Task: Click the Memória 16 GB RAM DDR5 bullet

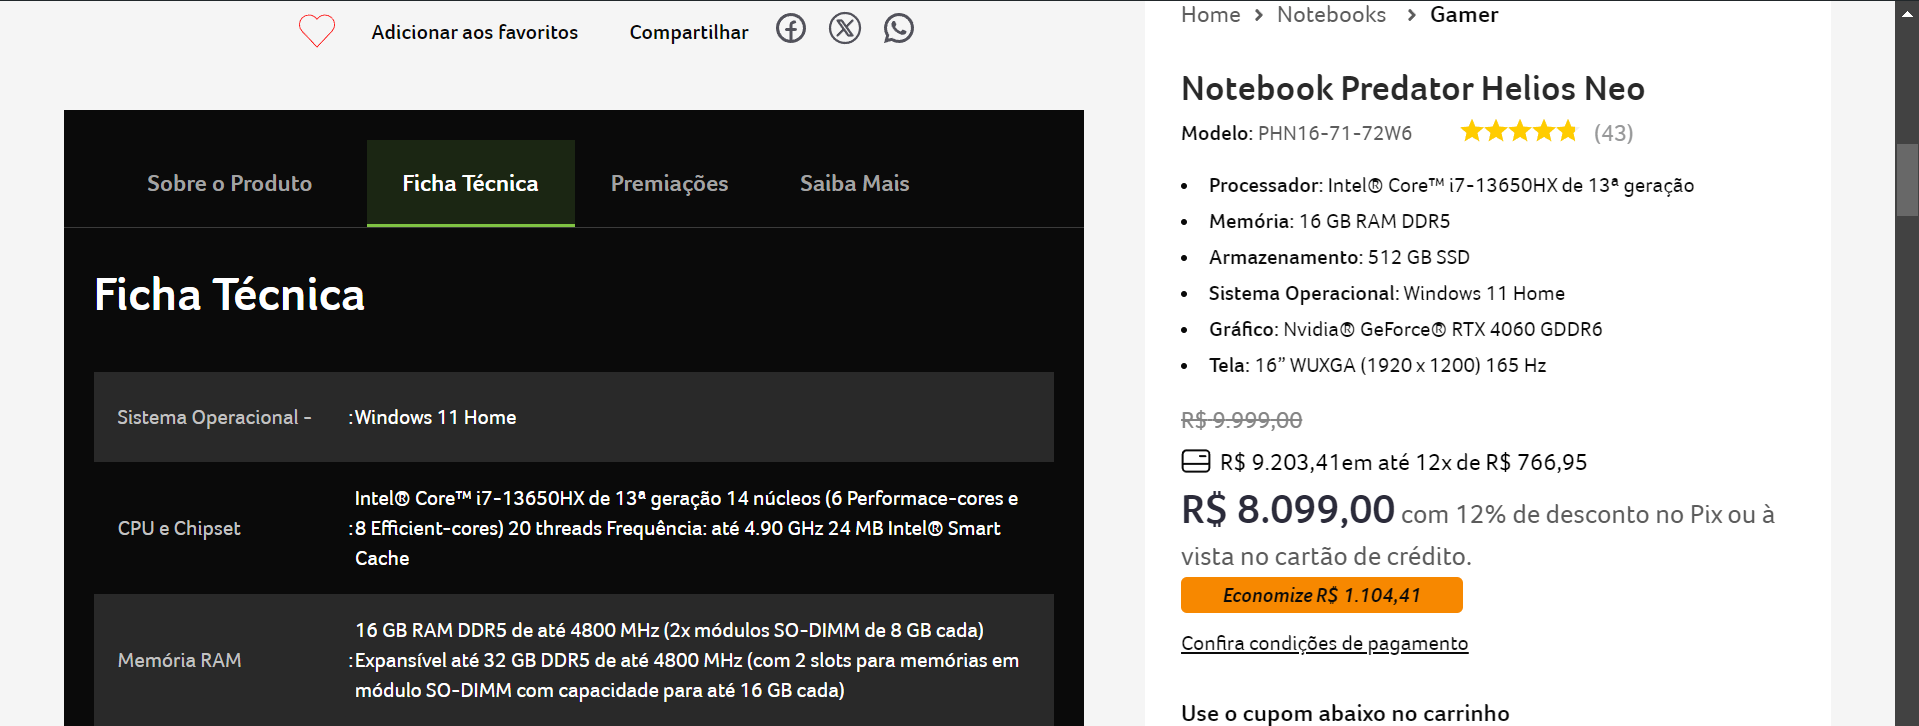Action: coord(1329,221)
